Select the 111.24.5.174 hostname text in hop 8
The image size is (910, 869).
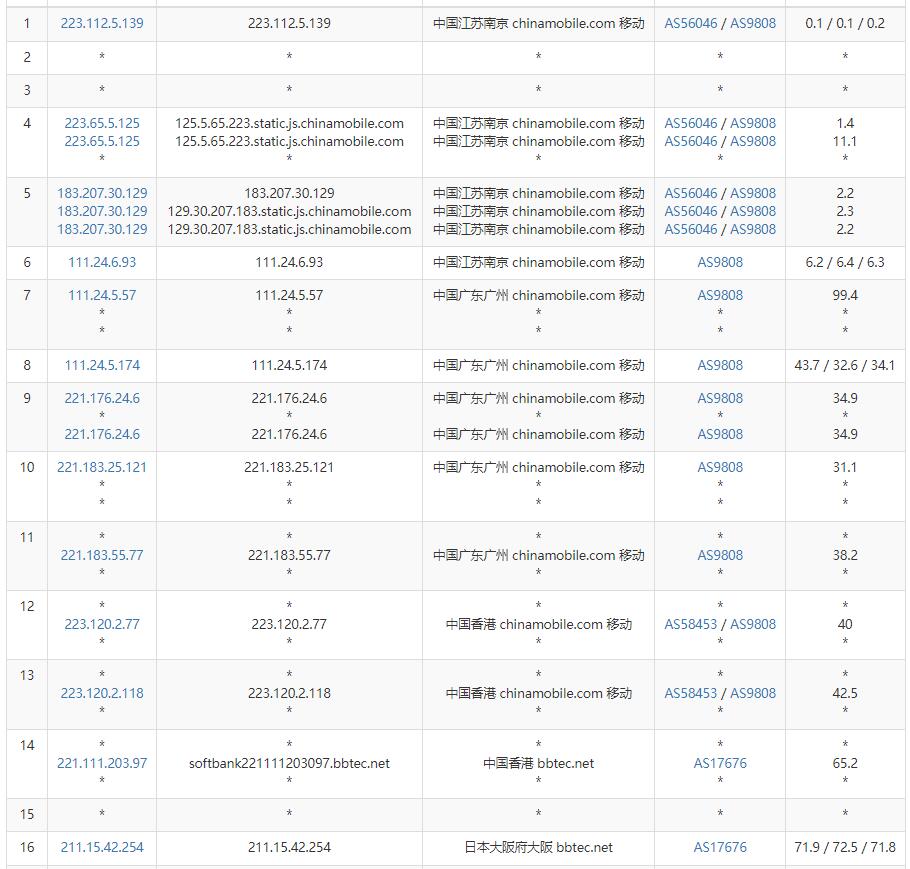point(289,365)
